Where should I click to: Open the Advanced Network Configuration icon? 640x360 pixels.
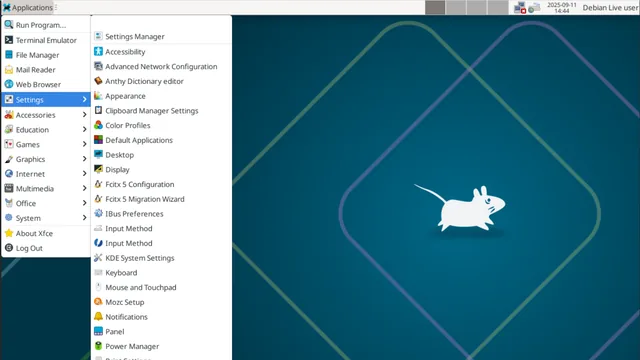(98, 66)
